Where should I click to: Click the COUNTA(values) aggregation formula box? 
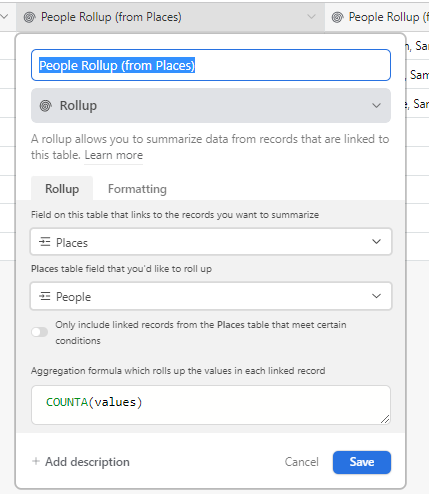coord(211,405)
